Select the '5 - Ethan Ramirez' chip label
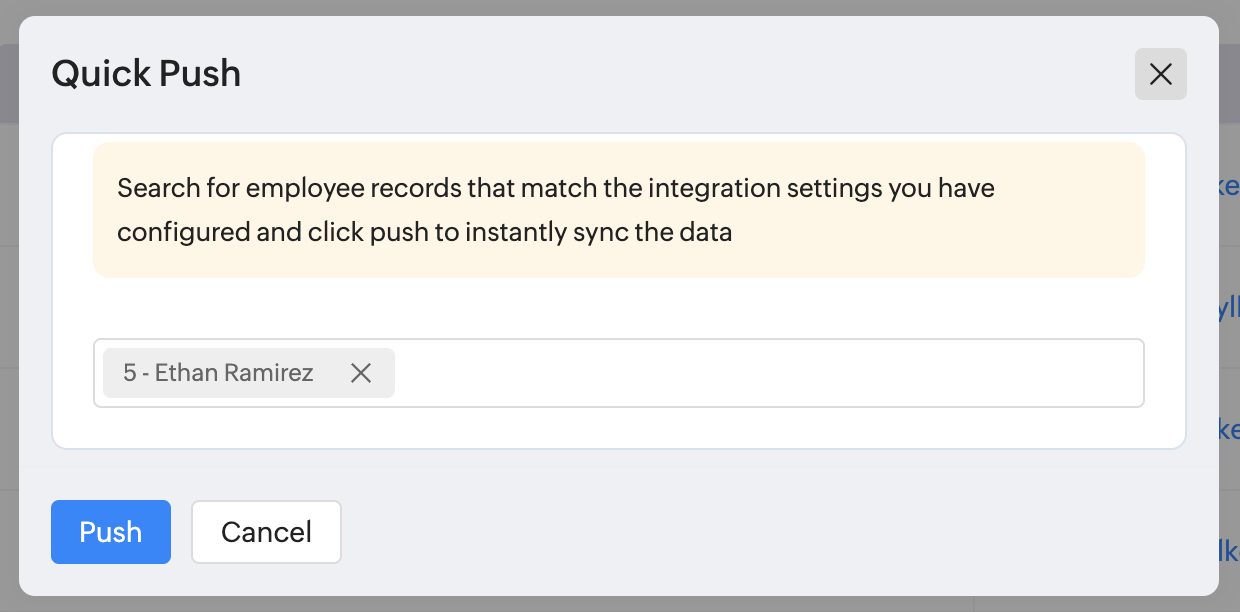Viewport: 1240px width, 612px height. point(218,373)
